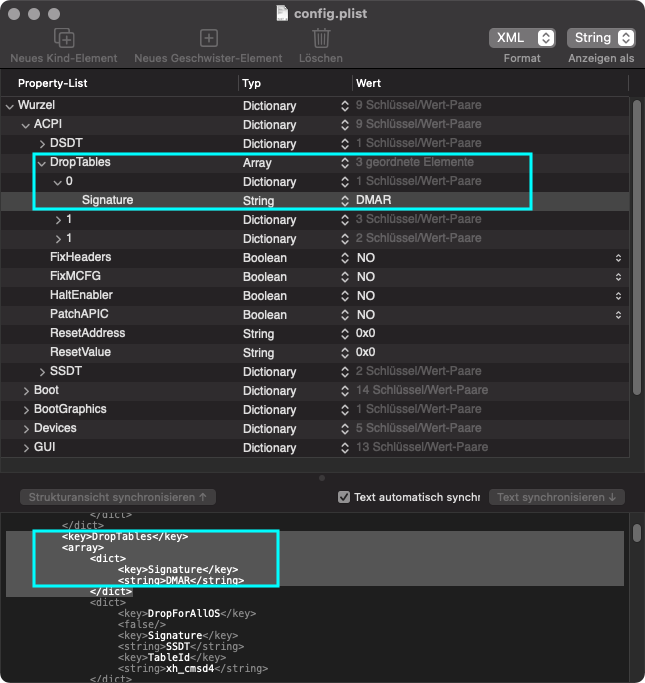This screenshot has width=645, height=683.
Task: Change type stepper for ResetAddress row
Action: [x=345, y=334]
